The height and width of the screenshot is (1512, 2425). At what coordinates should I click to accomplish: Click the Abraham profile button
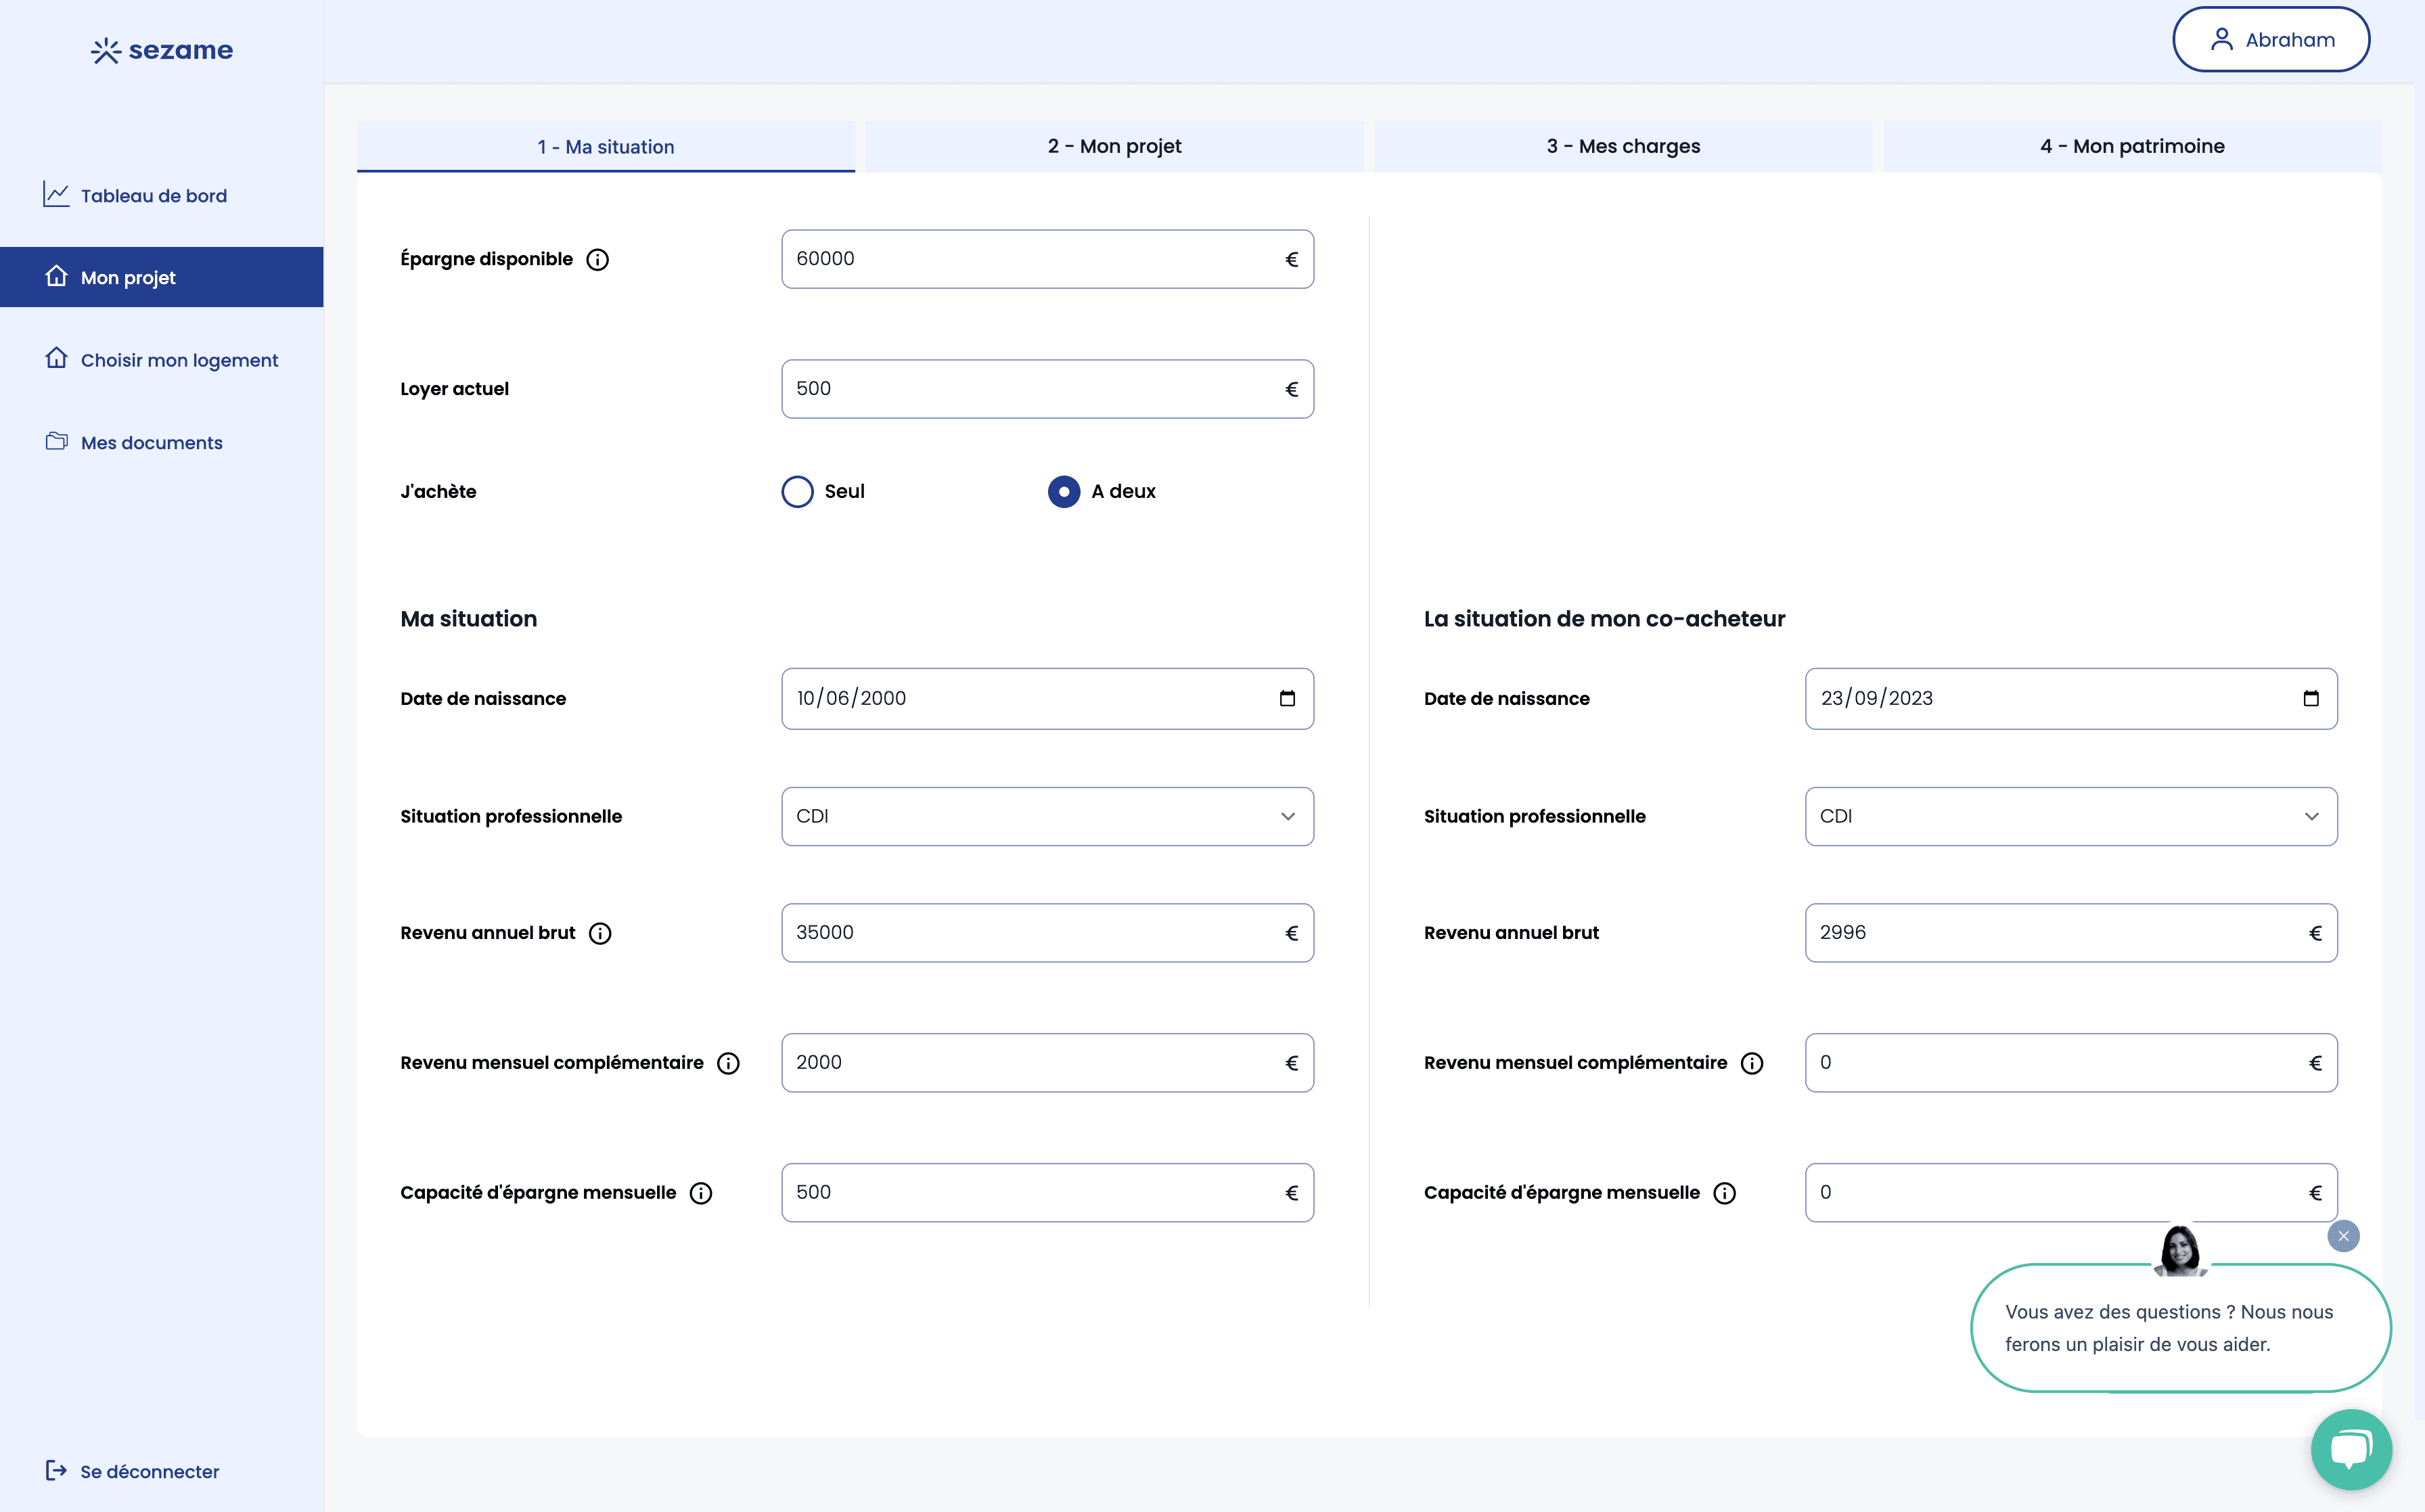pos(2271,39)
